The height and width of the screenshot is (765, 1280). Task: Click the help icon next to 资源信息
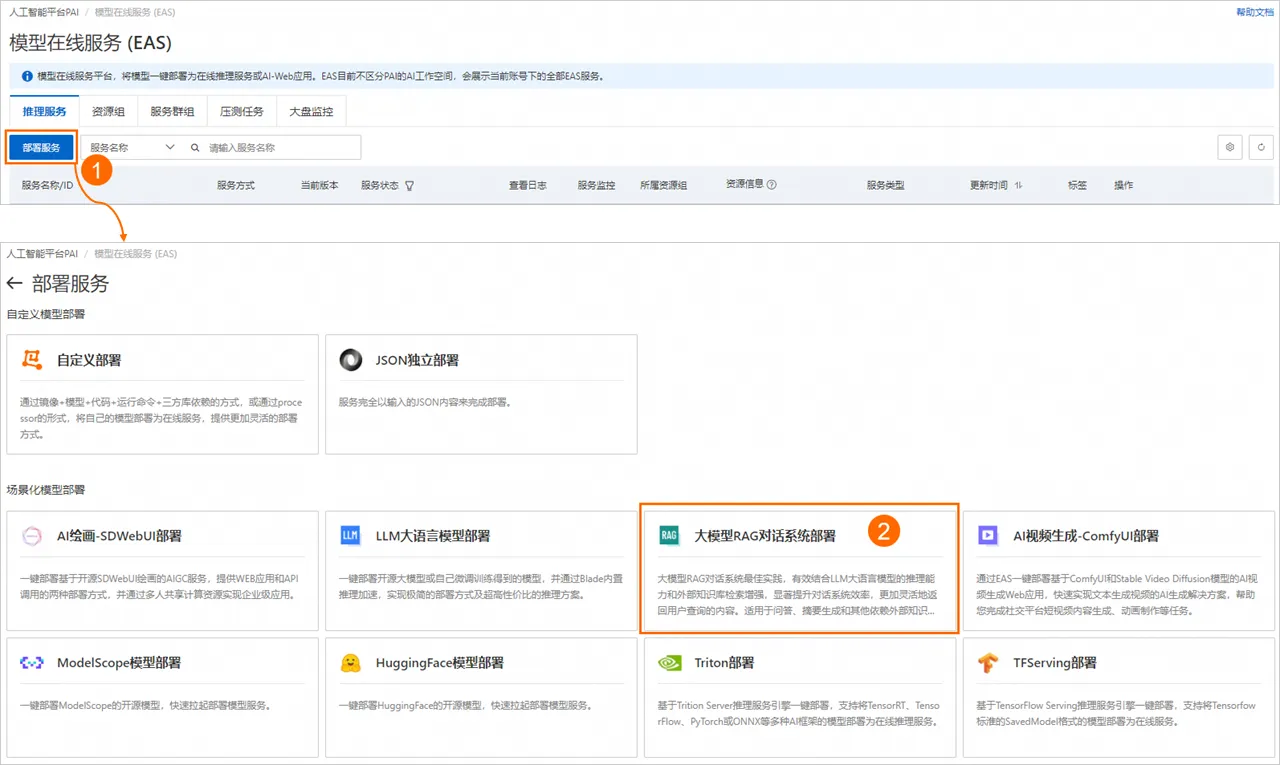(x=772, y=184)
